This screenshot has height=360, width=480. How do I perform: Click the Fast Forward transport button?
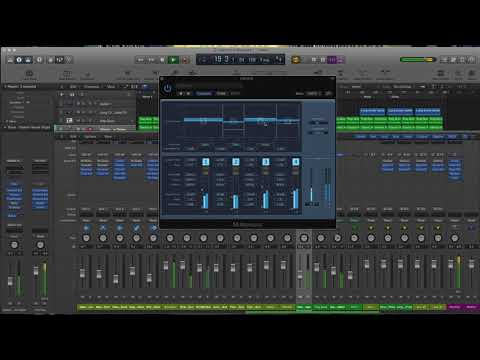[x=151, y=60]
